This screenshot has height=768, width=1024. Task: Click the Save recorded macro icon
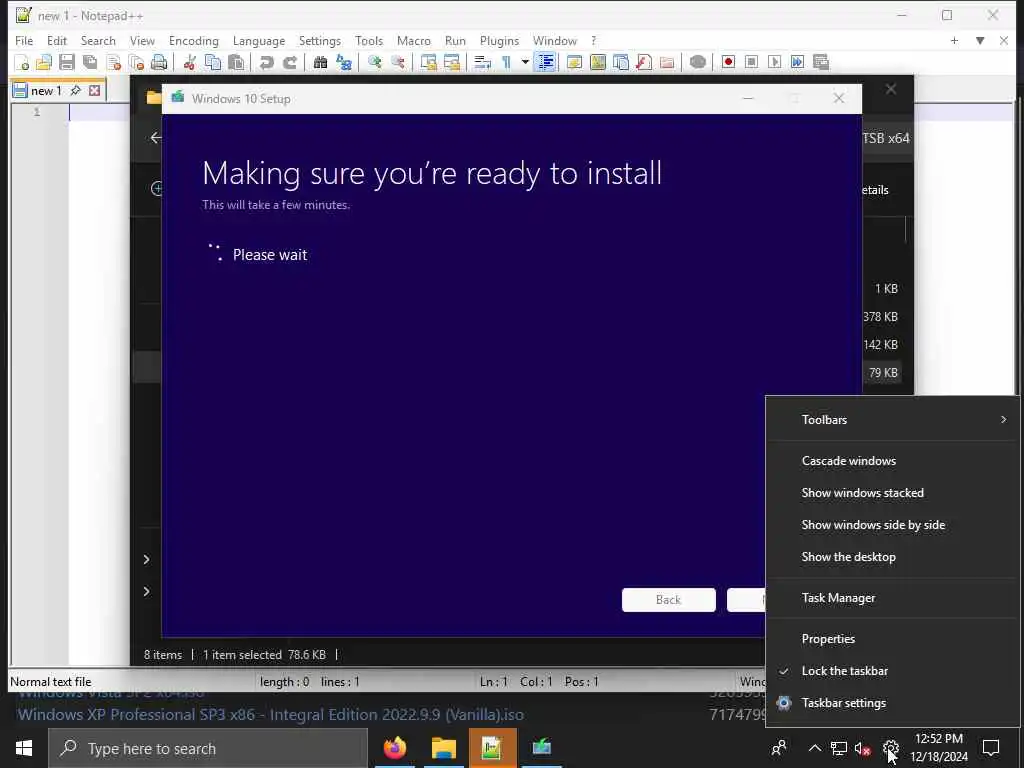point(821,62)
